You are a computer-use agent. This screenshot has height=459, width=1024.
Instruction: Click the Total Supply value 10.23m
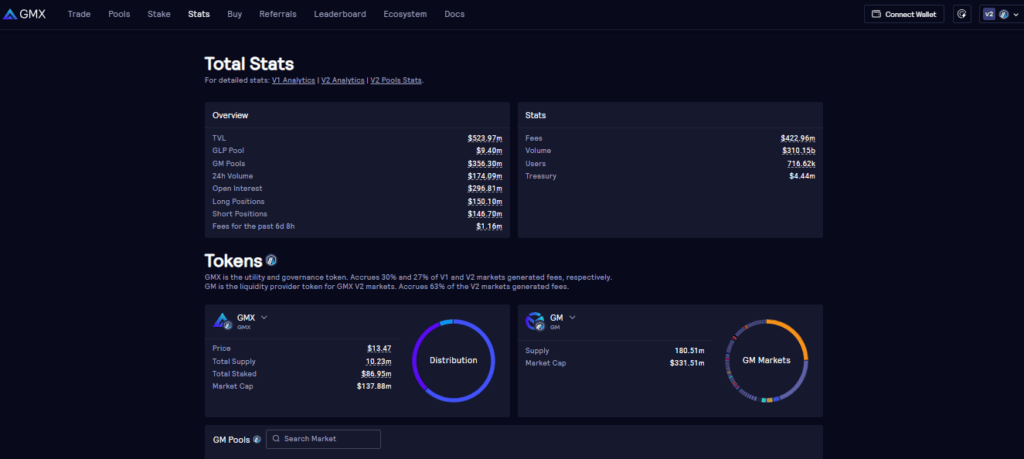click(x=379, y=362)
